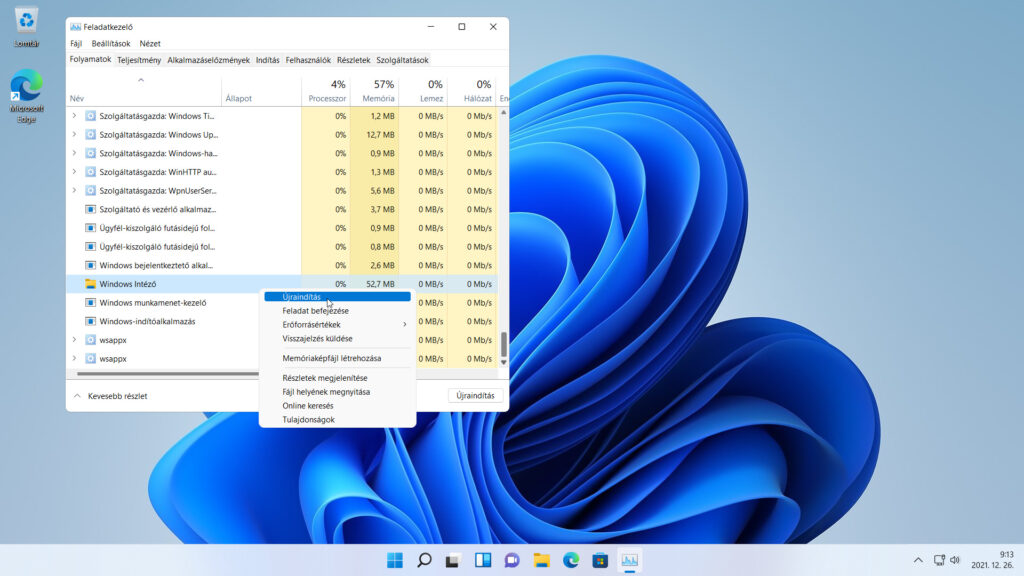
Task: Switch to the Szolgáltatások tab
Action: tap(402, 60)
